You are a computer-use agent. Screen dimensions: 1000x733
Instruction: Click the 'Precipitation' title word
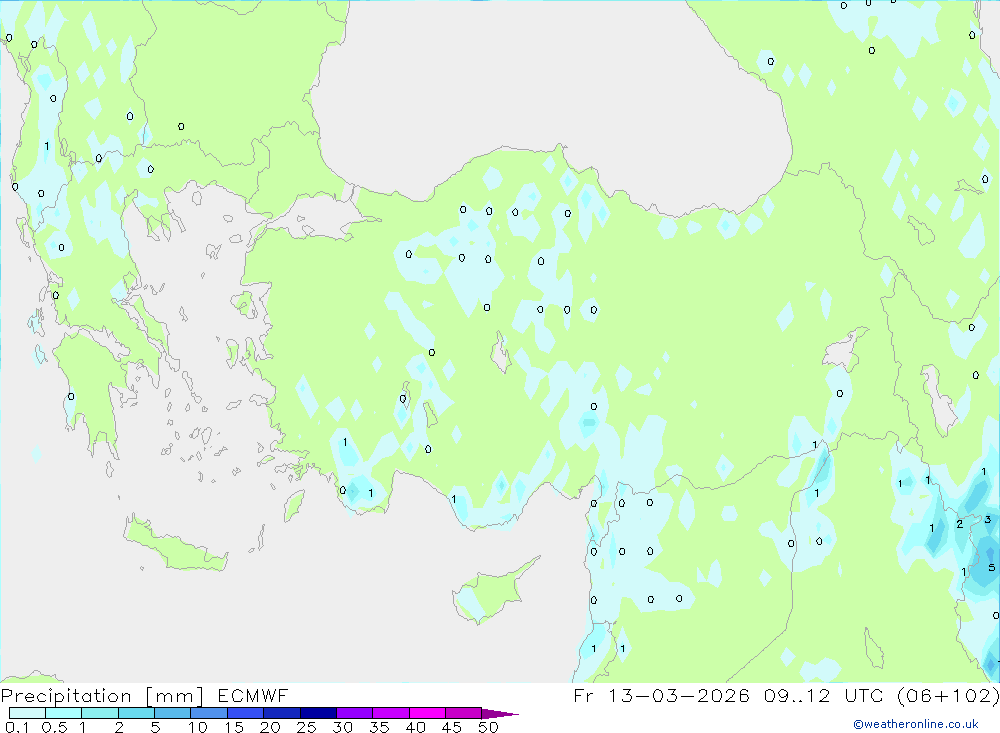click(66, 695)
